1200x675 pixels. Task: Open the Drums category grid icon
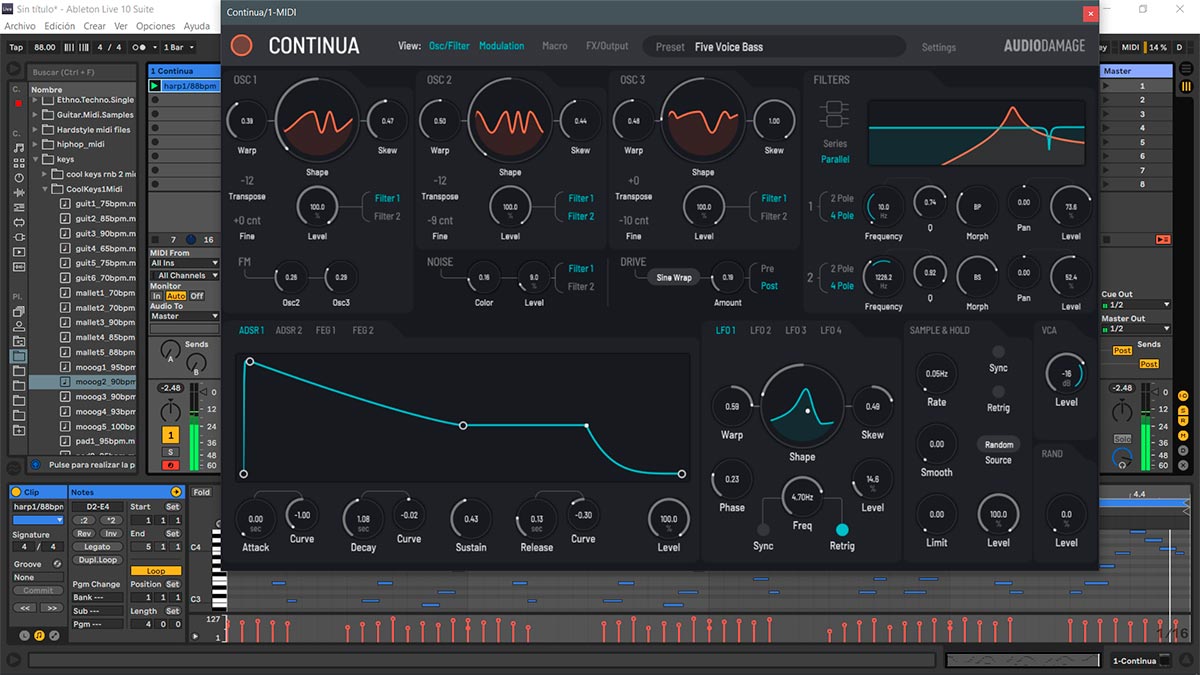18,163
